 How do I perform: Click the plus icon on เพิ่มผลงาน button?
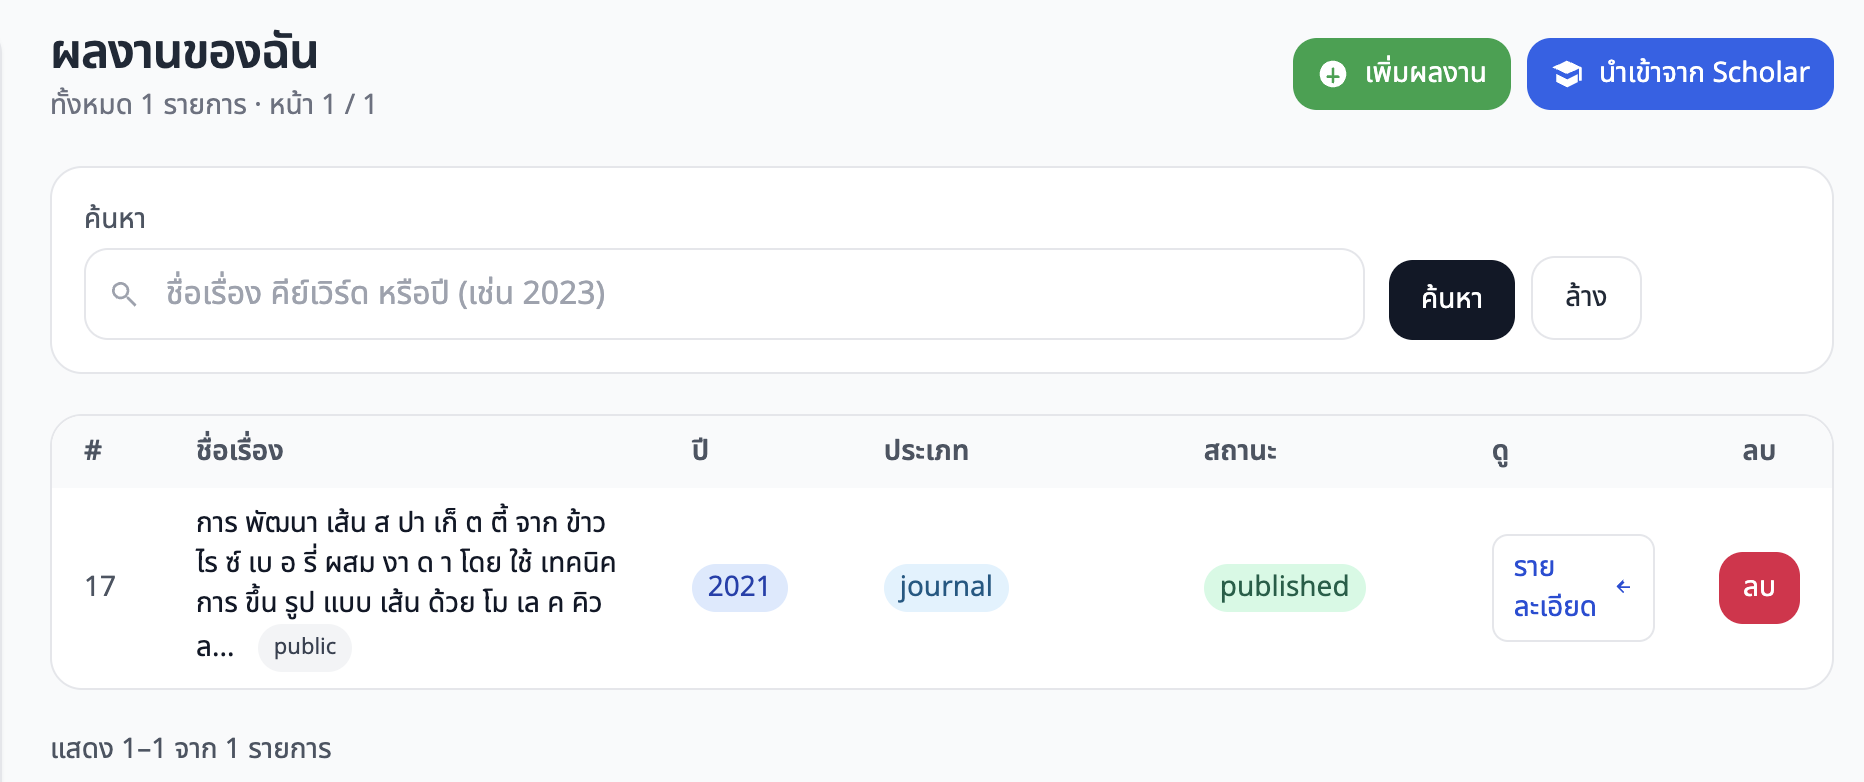point(1333,74)
